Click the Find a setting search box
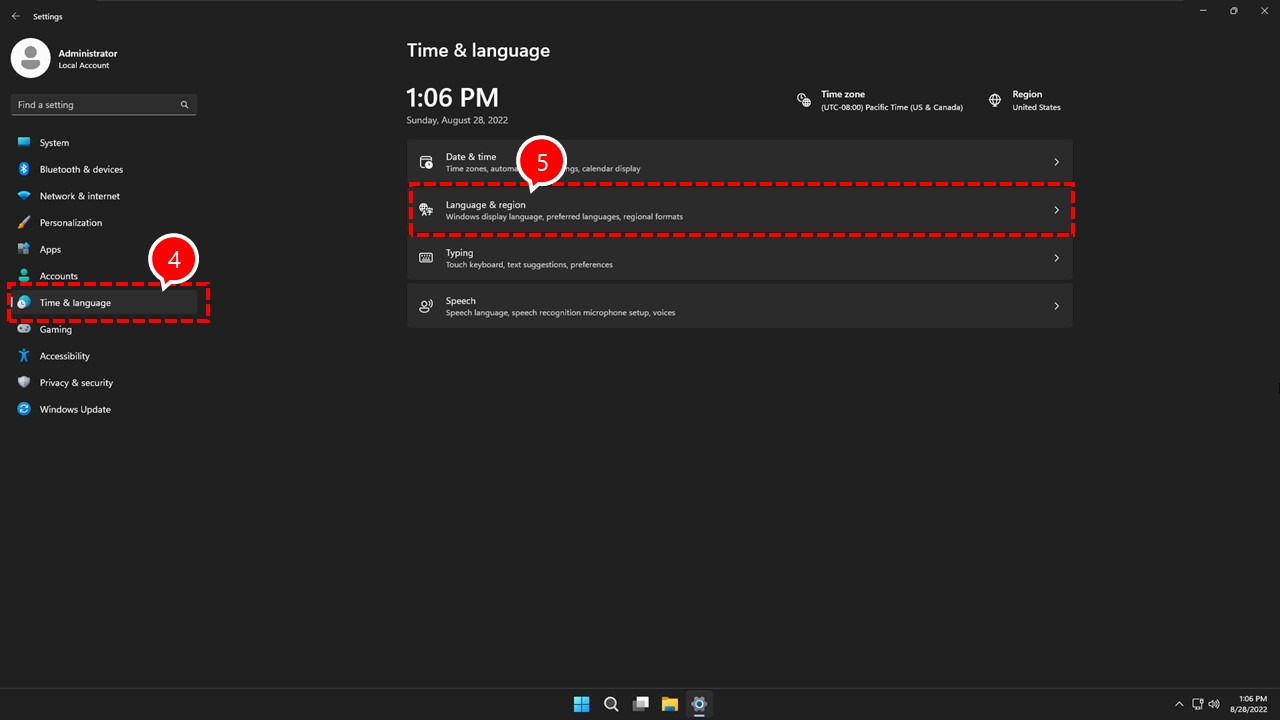1280x720 pixels. coord(100,104)
